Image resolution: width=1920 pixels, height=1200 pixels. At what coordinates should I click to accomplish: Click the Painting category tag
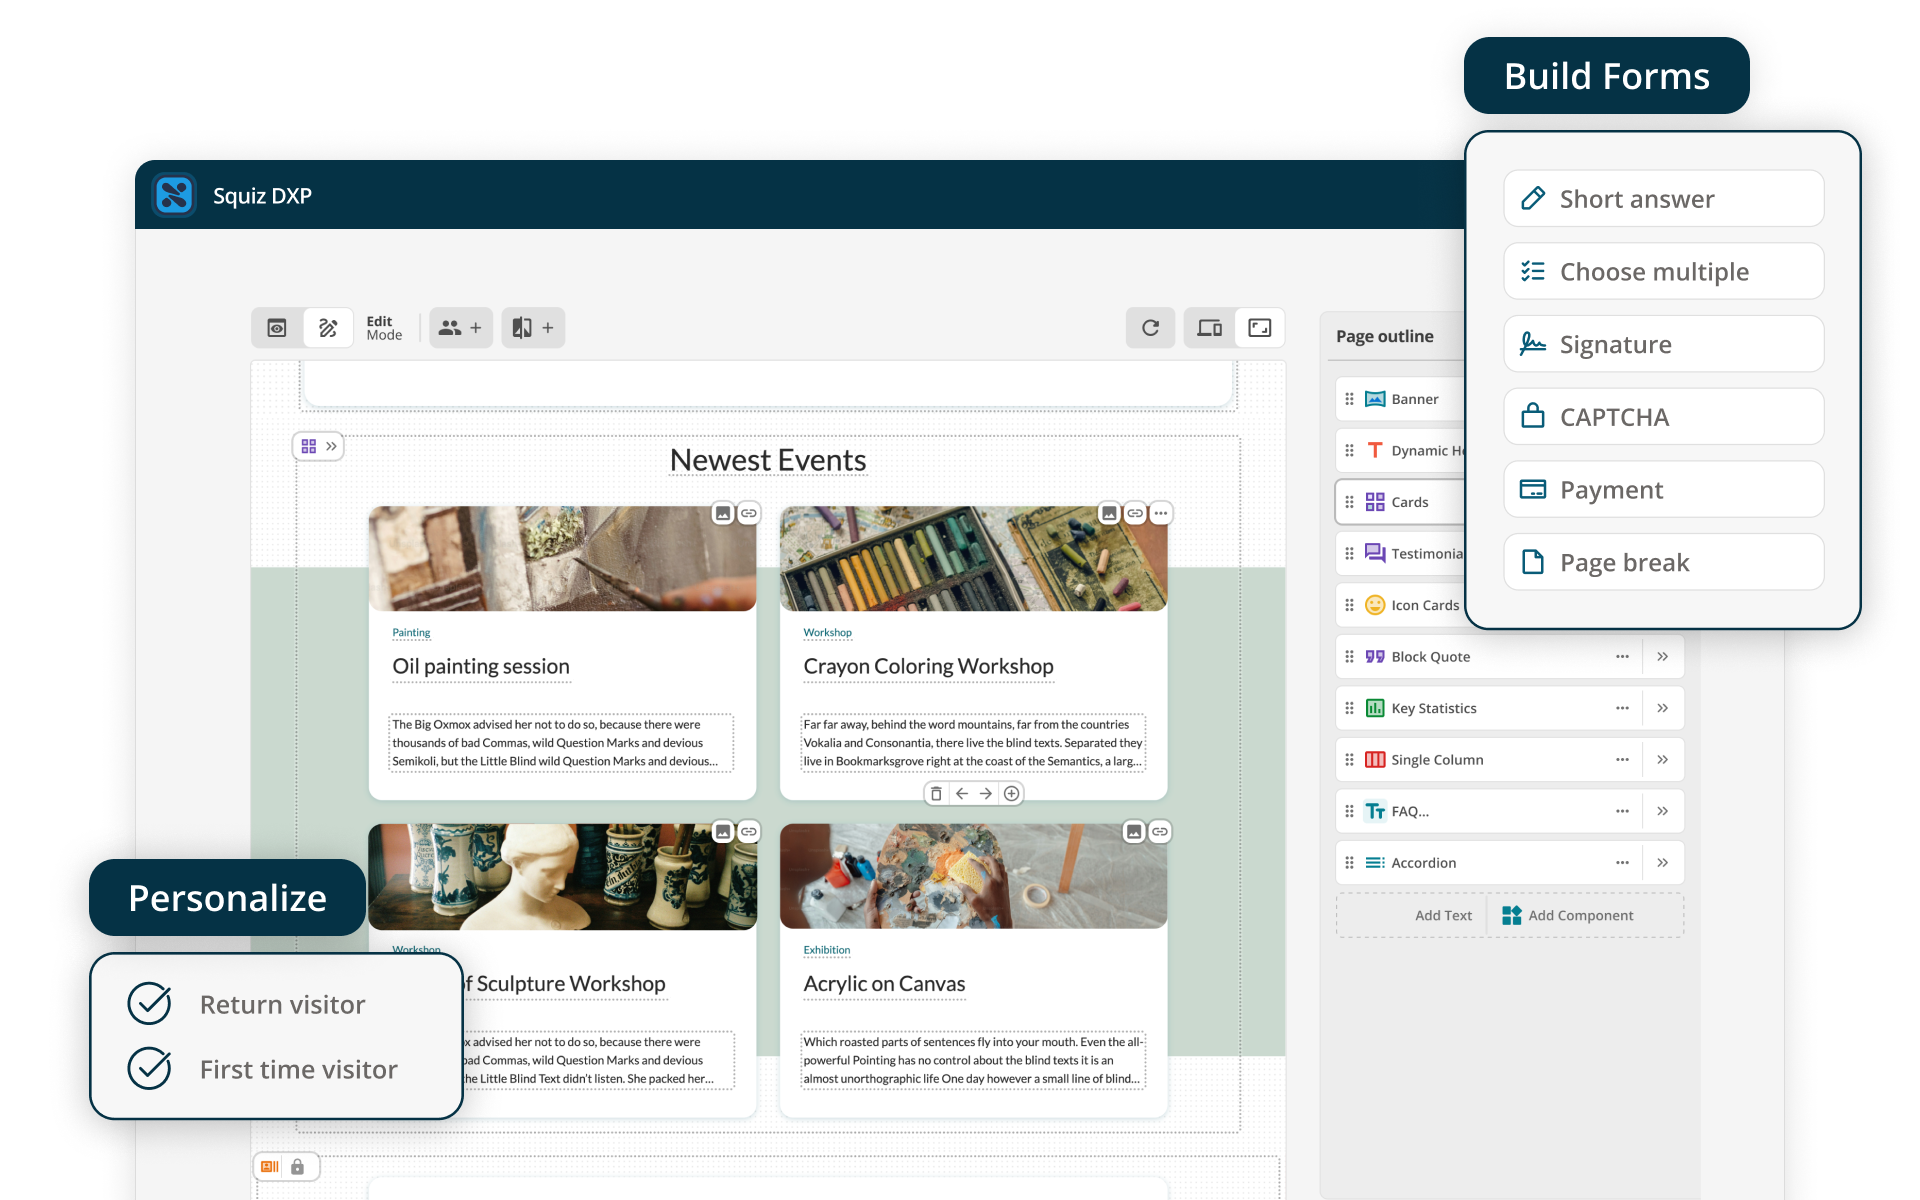(411, 632)
